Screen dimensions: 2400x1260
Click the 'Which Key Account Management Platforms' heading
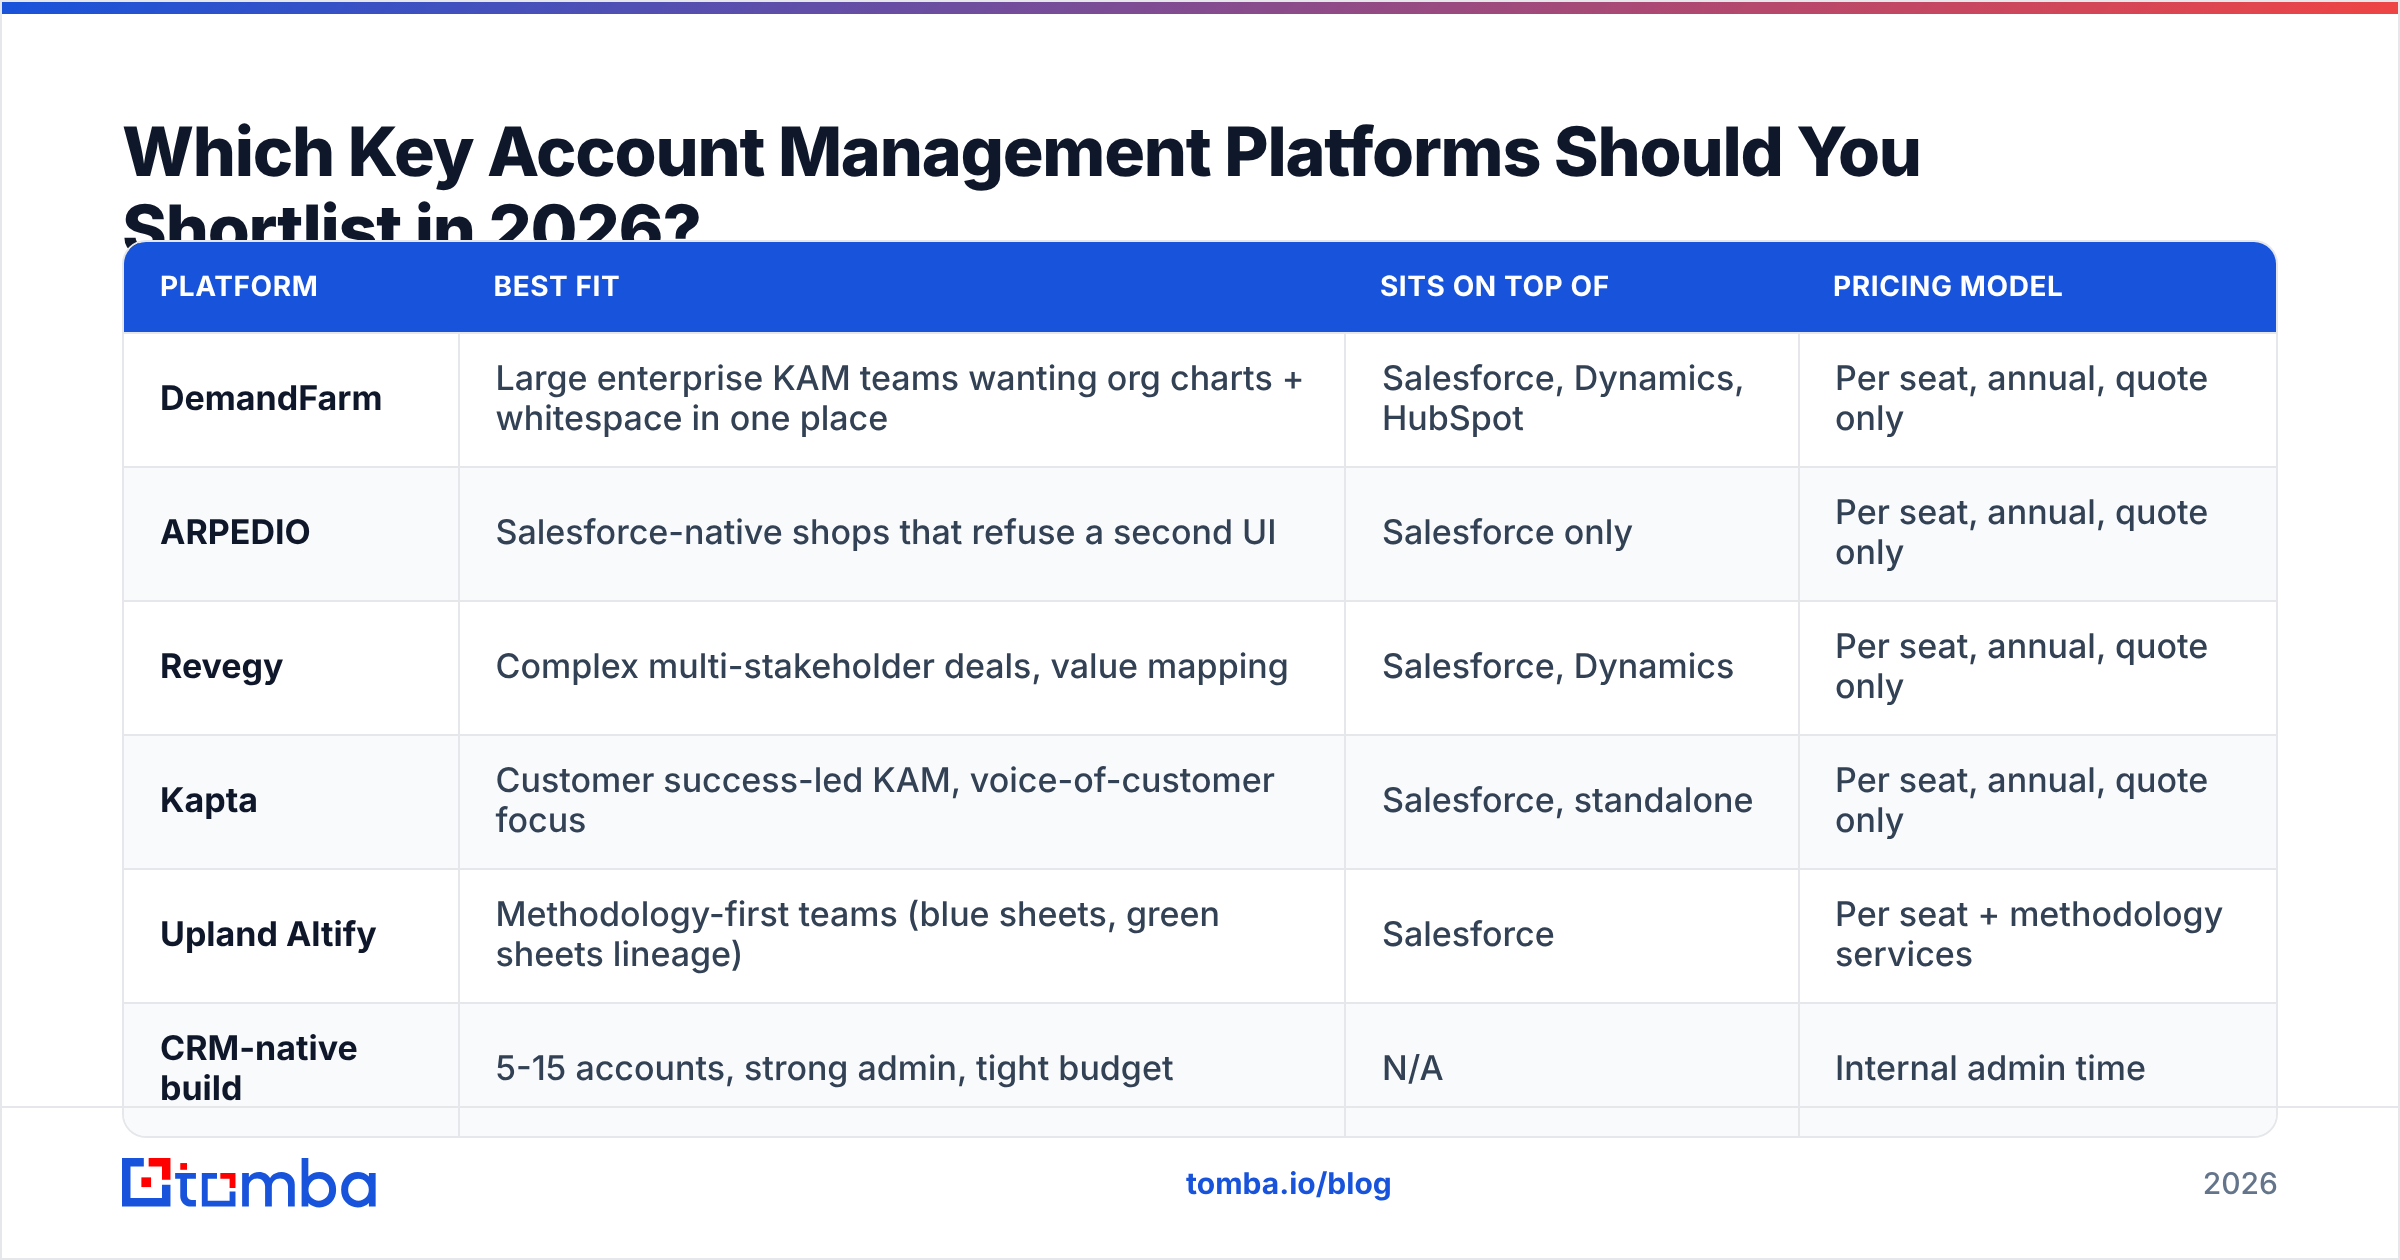coord(1022,180)
